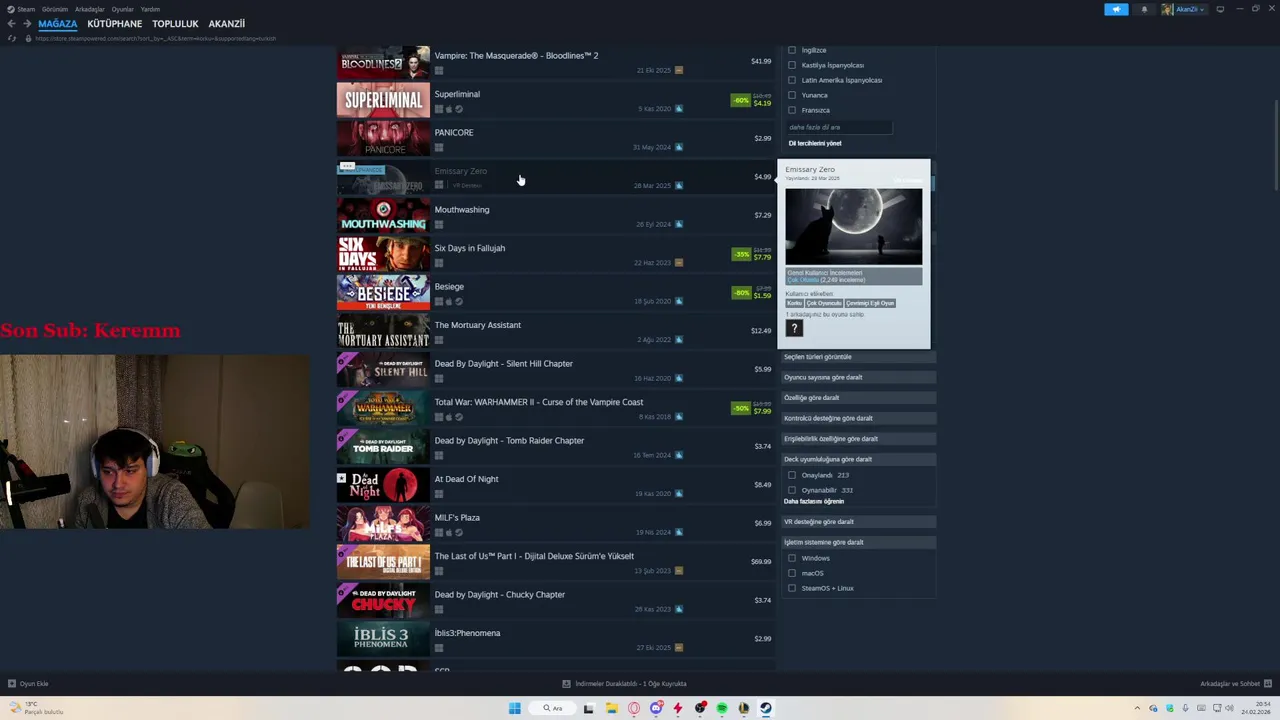Image resolution: width=1280 pixels, height=720 pixels.
Task: Open the Arkadaşlar menu
Action: click(89, 9)
